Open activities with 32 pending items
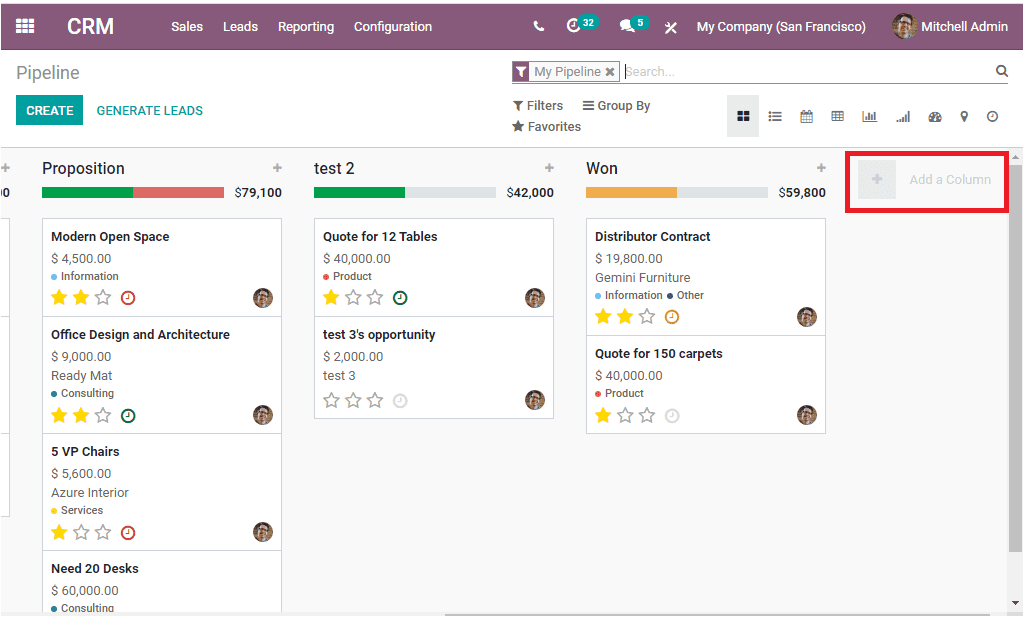The width and height of the screenshot is (1024, 617). point(578,26)
